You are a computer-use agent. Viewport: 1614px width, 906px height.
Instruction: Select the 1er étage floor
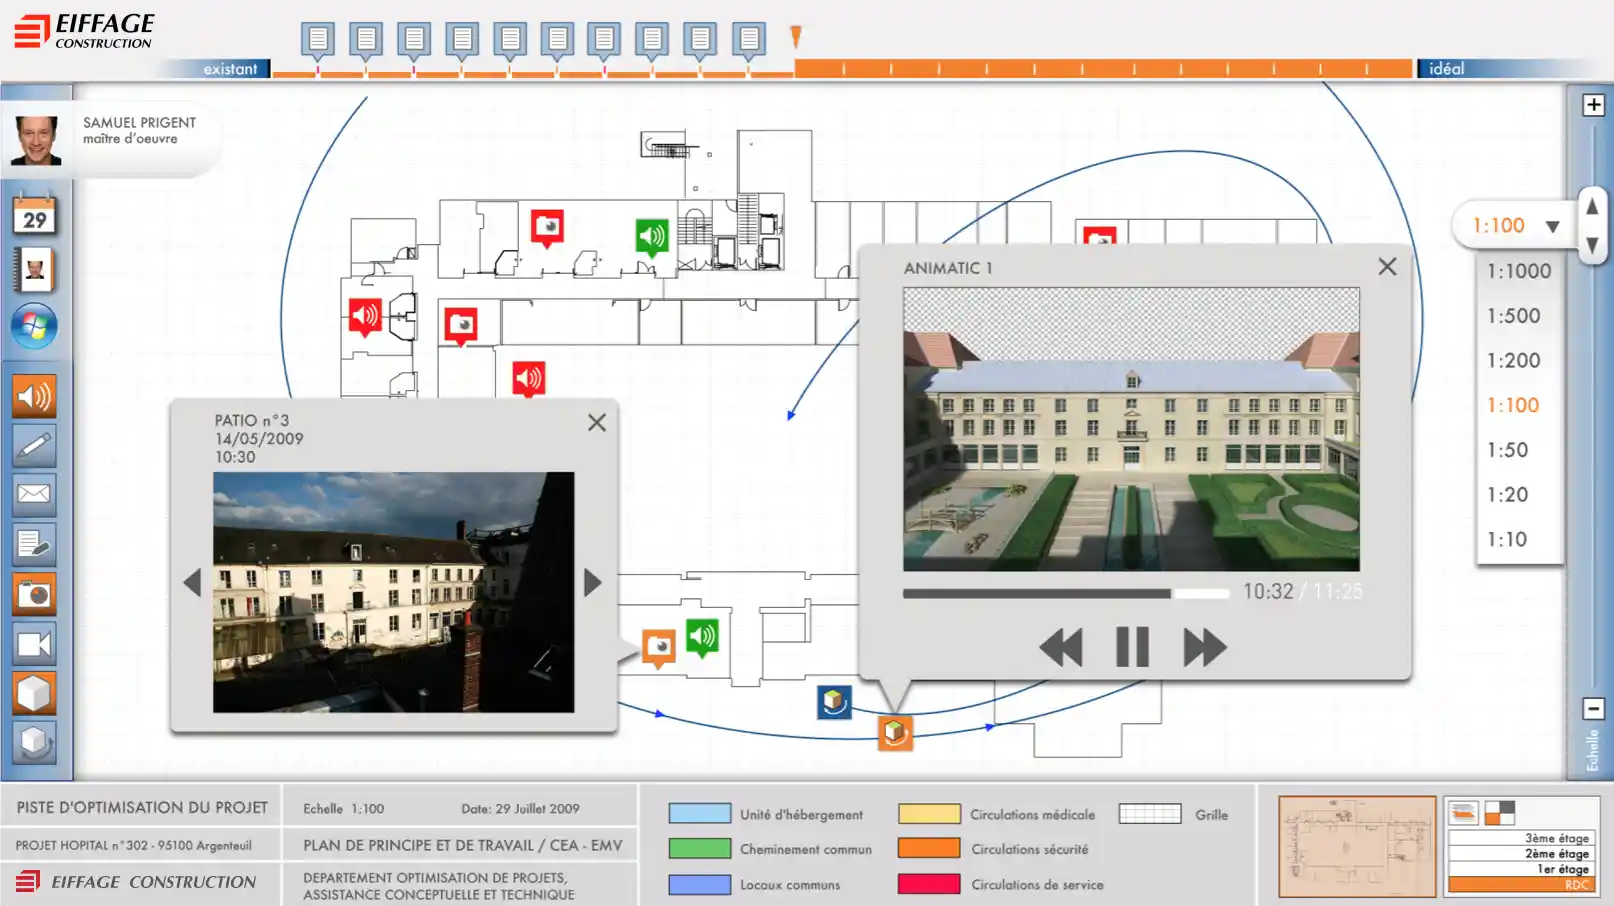point(1561,869)
